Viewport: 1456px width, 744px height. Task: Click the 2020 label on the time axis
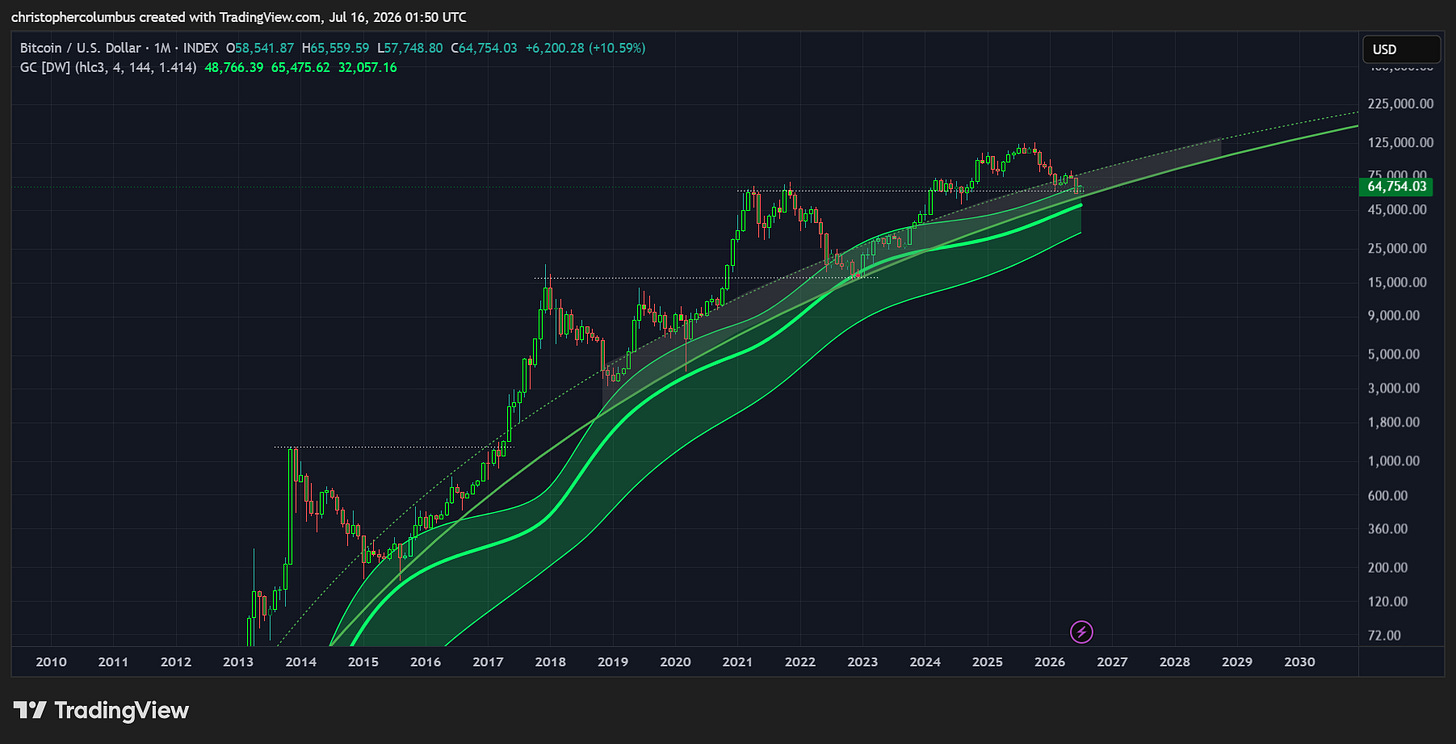click(x=675, y=662)
